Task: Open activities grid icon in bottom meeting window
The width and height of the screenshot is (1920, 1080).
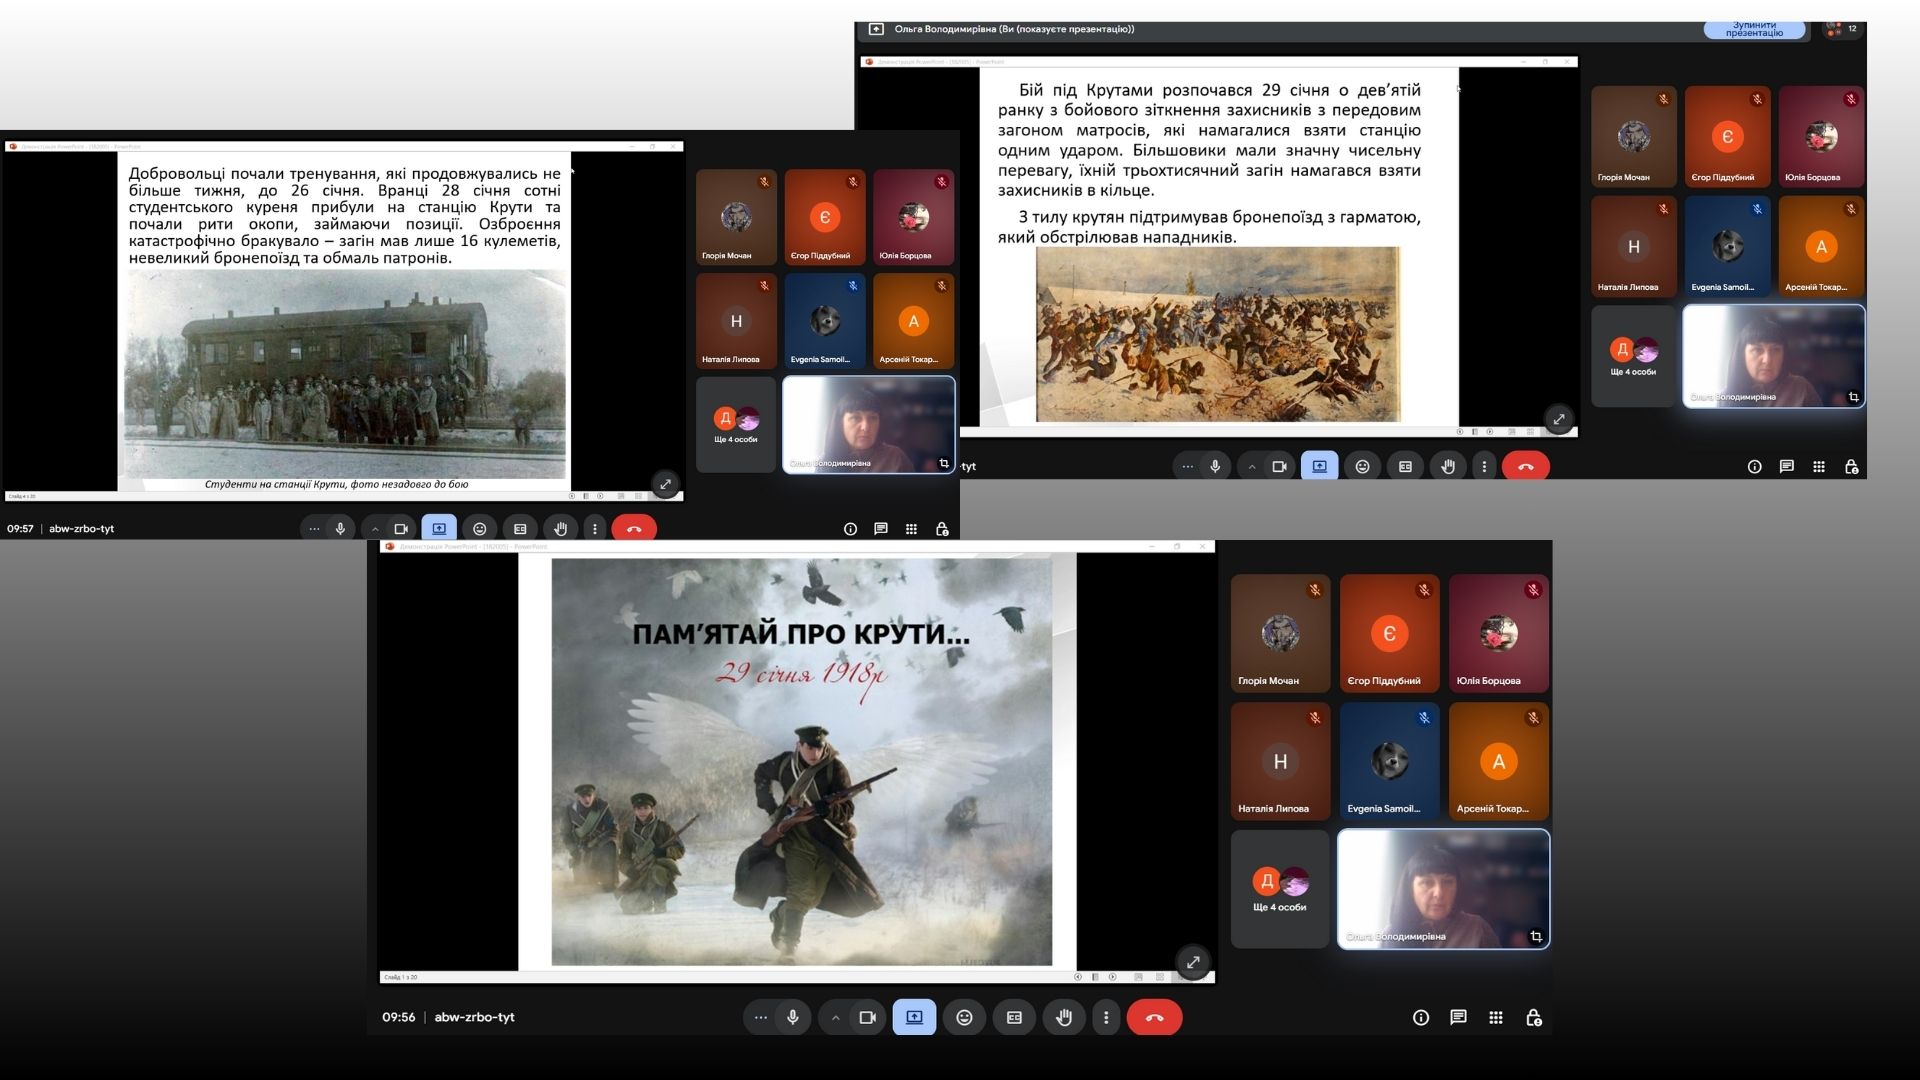Action: (1496, 1017)
